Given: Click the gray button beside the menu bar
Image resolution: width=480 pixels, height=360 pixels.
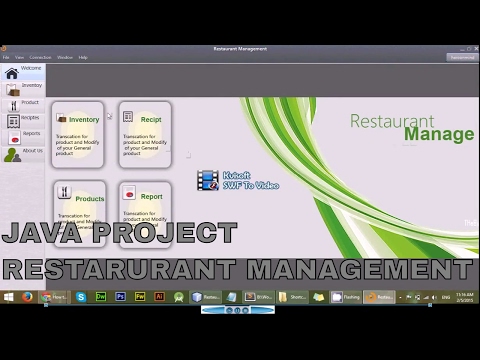Looking at the screenshot, I should click(462, 57).
